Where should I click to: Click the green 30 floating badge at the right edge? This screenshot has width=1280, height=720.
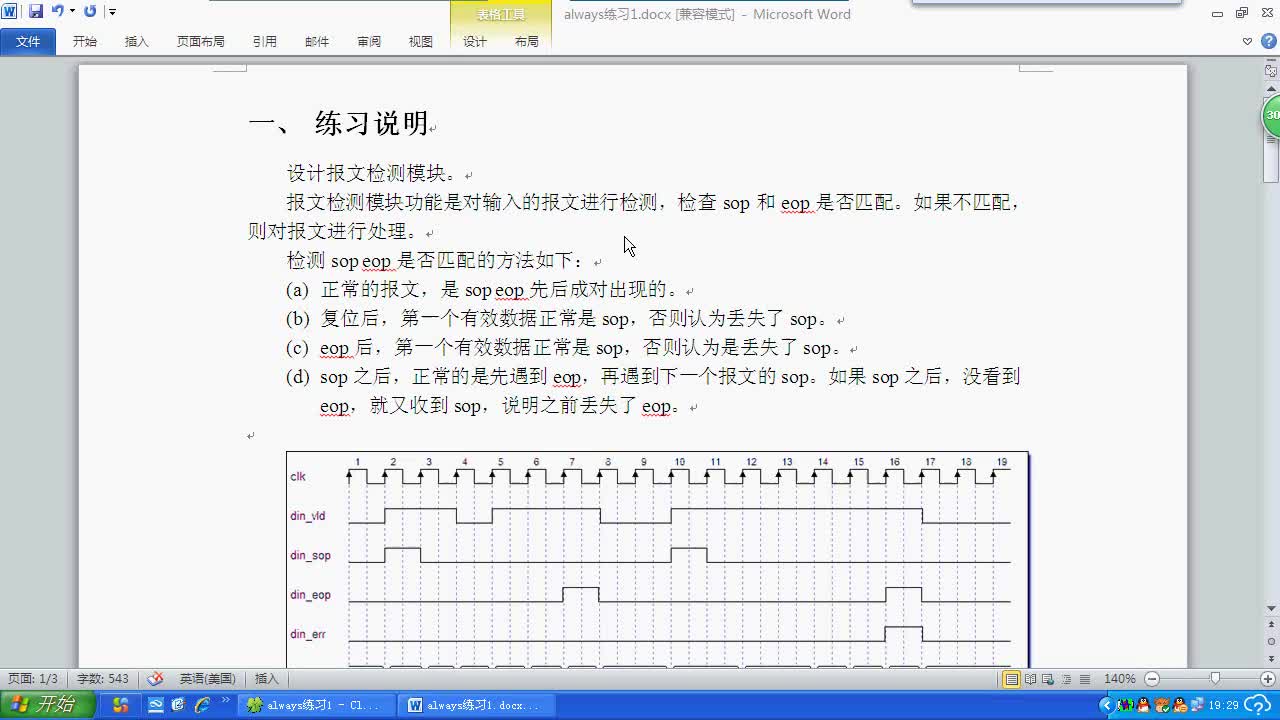1271,115
